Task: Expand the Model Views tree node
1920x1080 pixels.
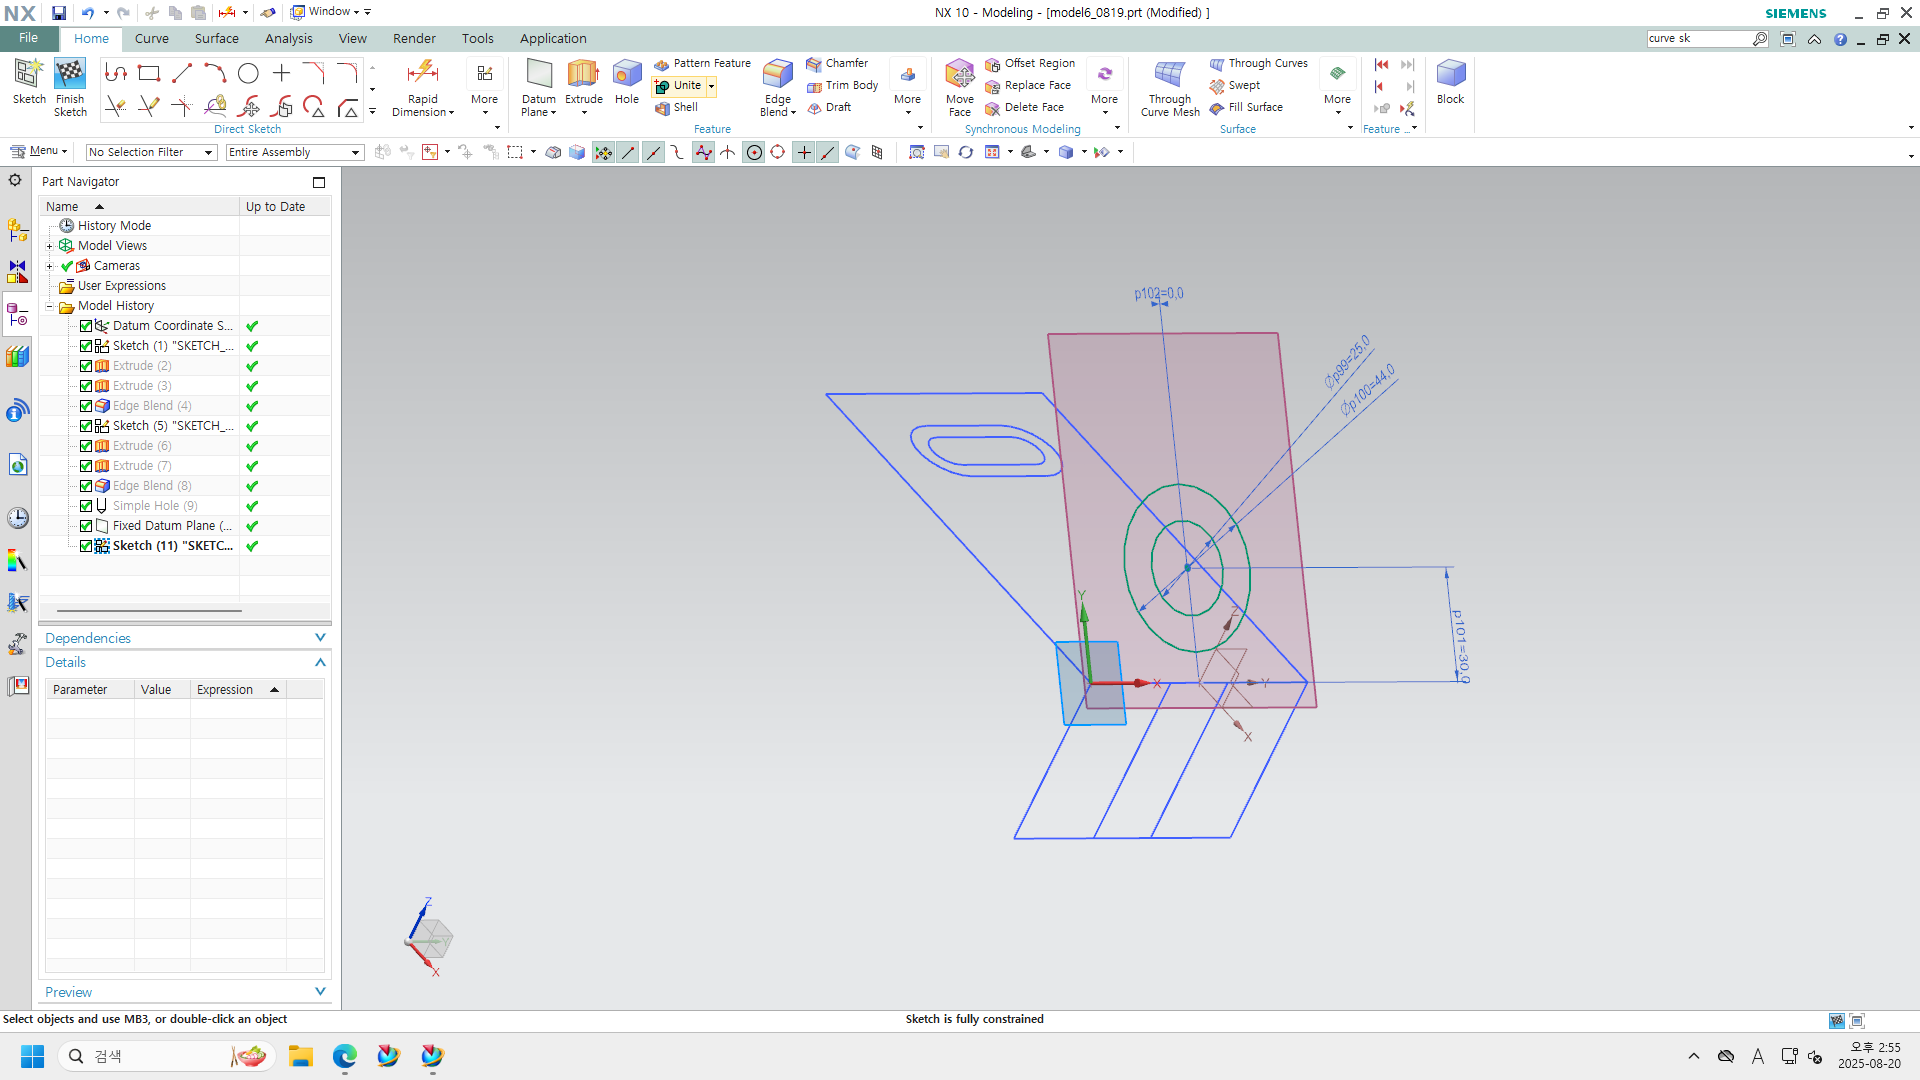Action: (49, 246)
